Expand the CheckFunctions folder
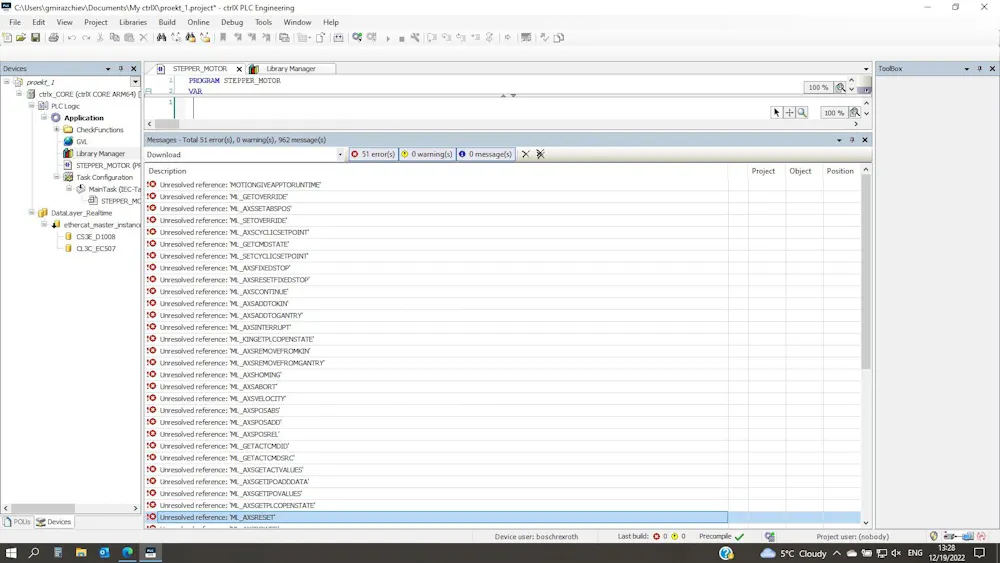This screenshot has height=563, width=1000. [57, 129]
